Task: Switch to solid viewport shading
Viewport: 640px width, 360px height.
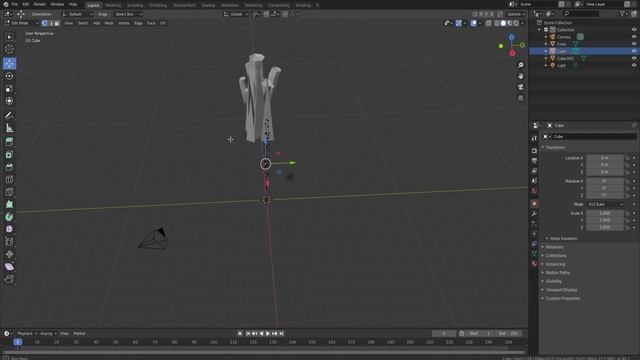Action: click(x=503, y=23)
